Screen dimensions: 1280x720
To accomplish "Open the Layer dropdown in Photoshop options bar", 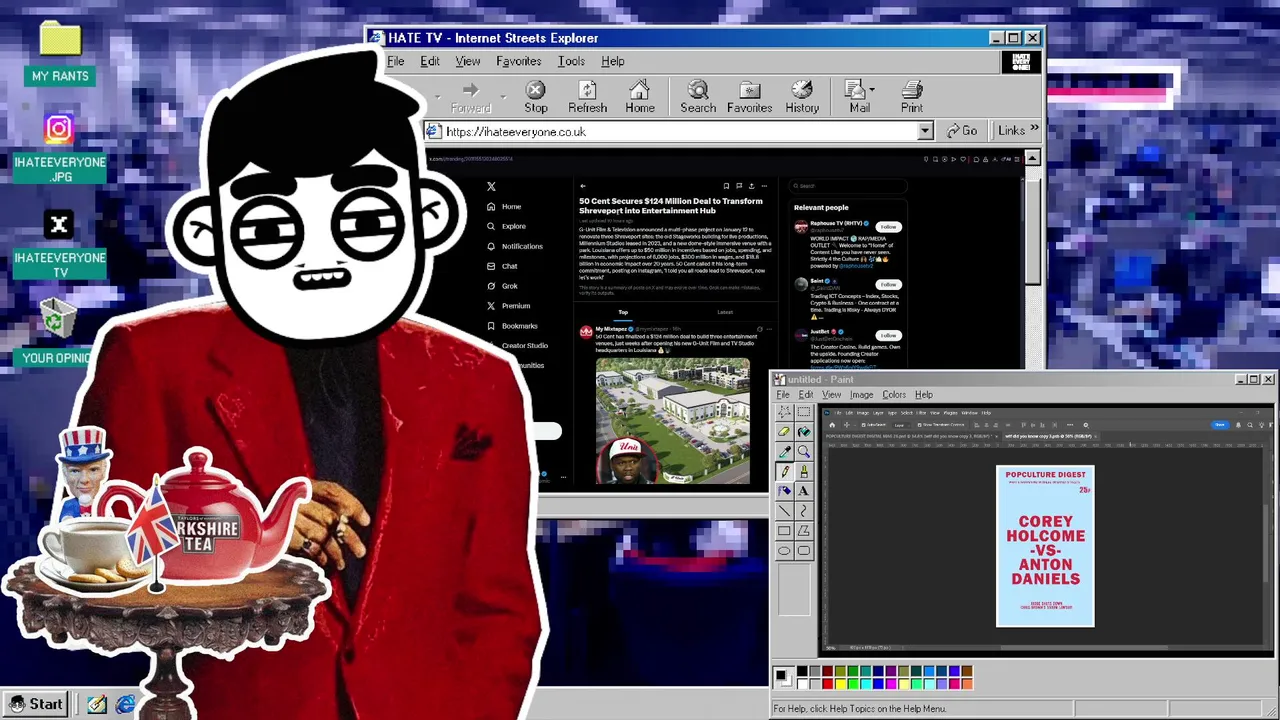I will click(x=901, y=425).
